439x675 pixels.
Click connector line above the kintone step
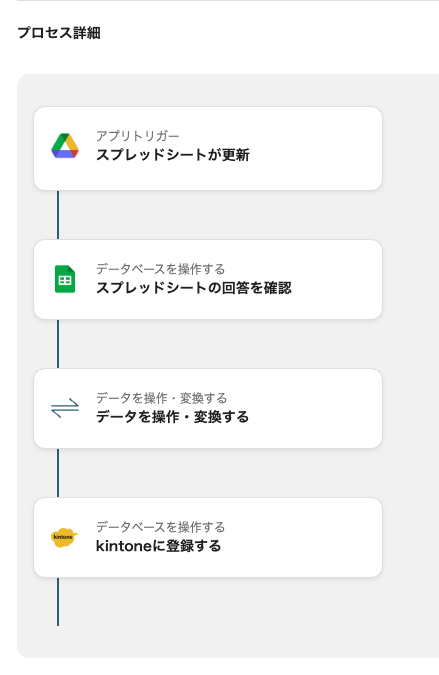pyautogui.click(x=58, y=473)
